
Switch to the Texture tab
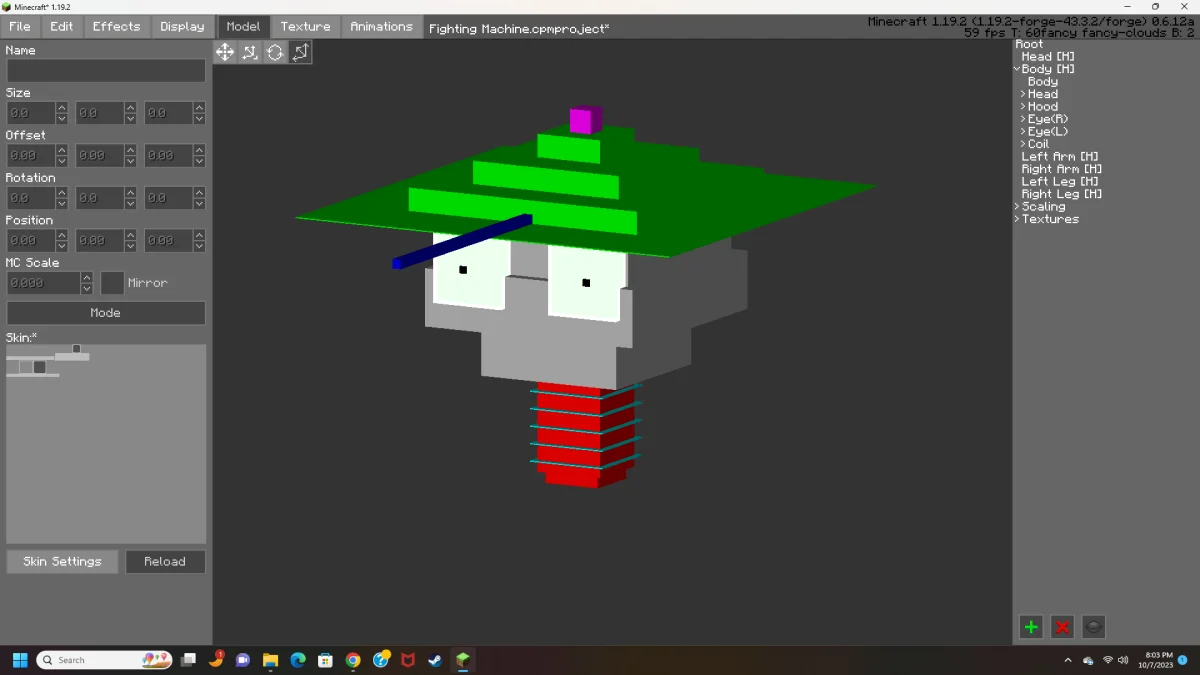[x=305, y=27]
